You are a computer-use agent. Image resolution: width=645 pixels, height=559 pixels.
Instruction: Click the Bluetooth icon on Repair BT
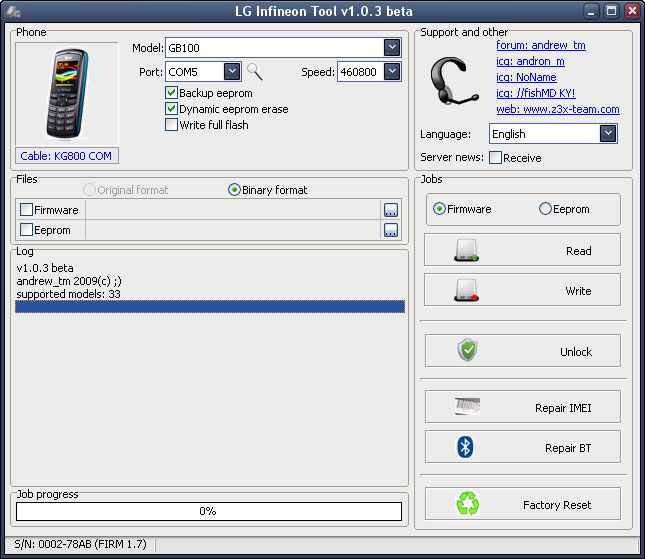[x=465, y=447]
